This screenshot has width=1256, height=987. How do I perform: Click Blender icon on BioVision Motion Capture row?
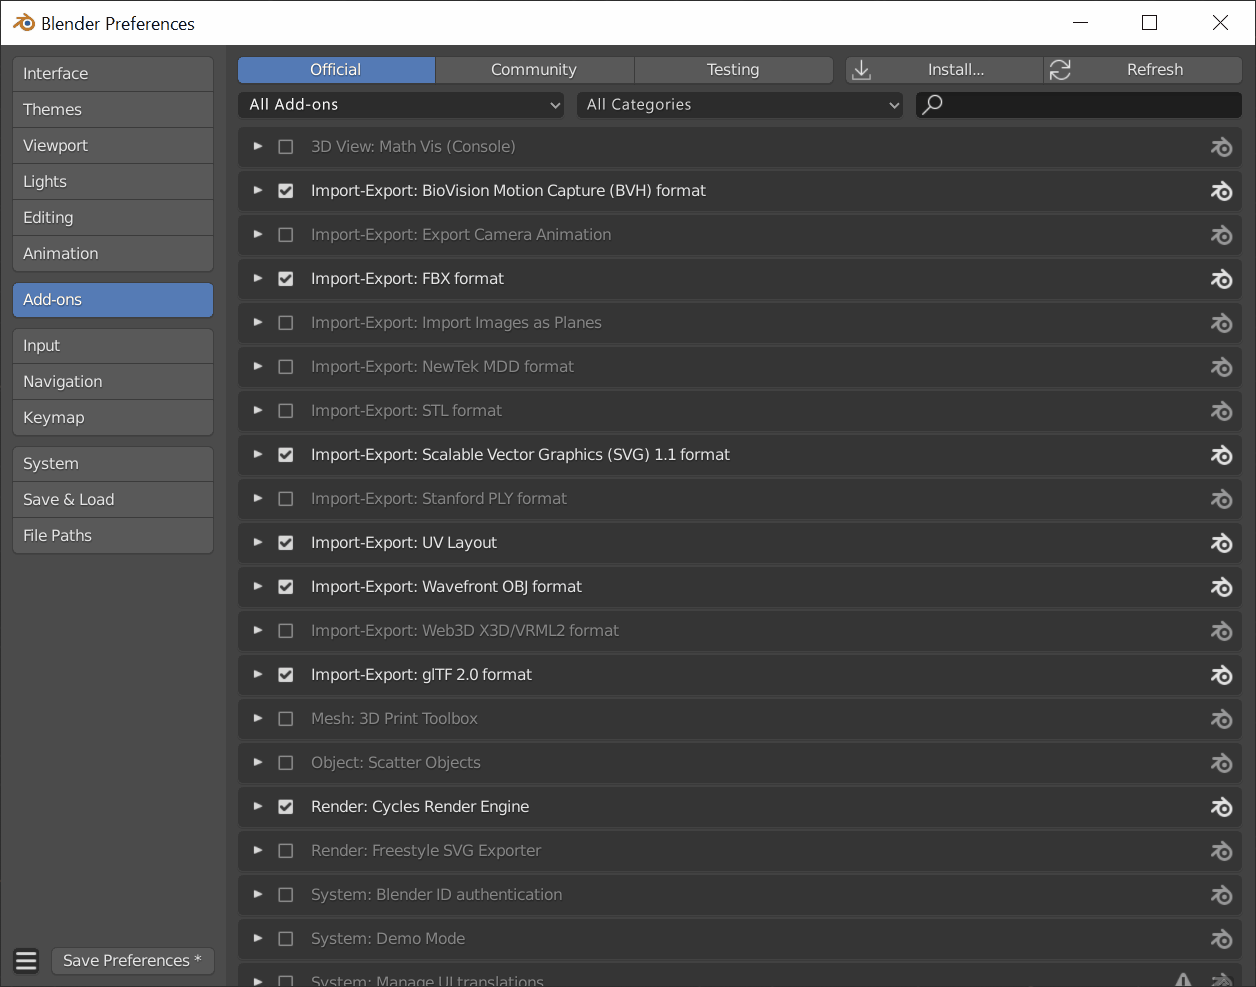point(1221,191)
